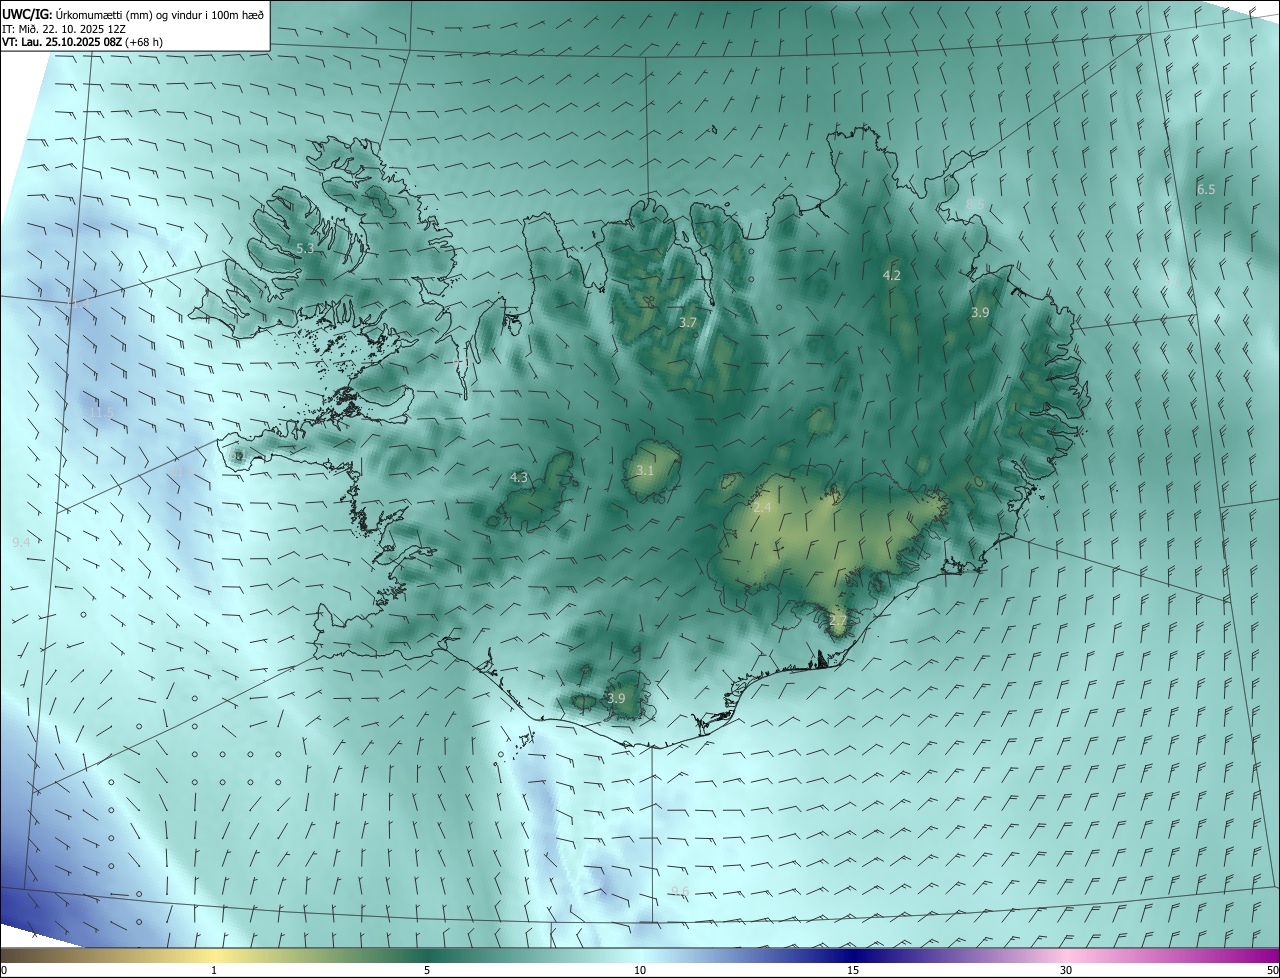Viewport: 1280px width, 978px height.
Task: Click the 30 tick label on the color scale
Action: [x=1066, y=971]
